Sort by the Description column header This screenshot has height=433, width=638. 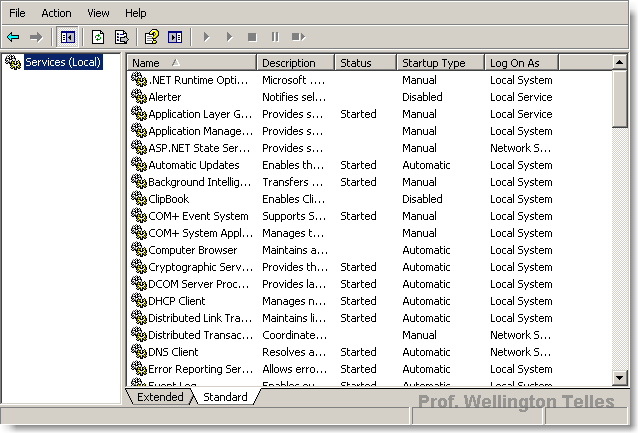click(296, 63)
